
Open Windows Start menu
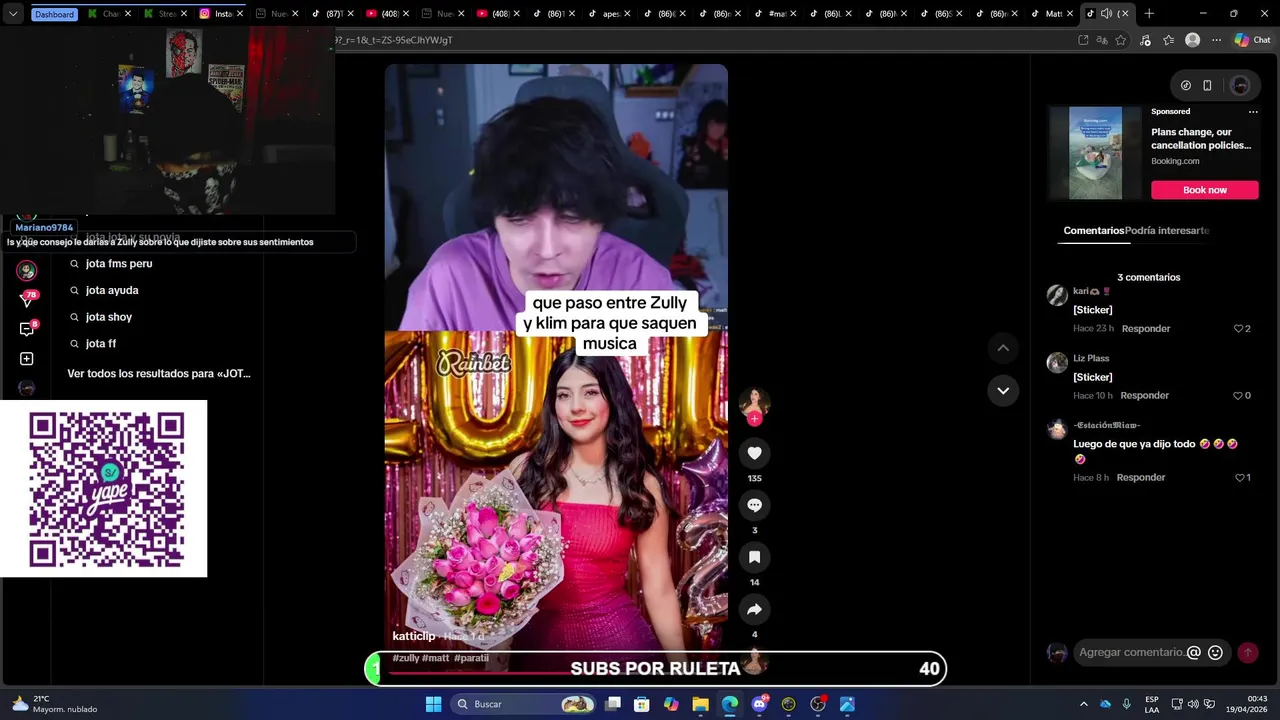click(433, 704)
